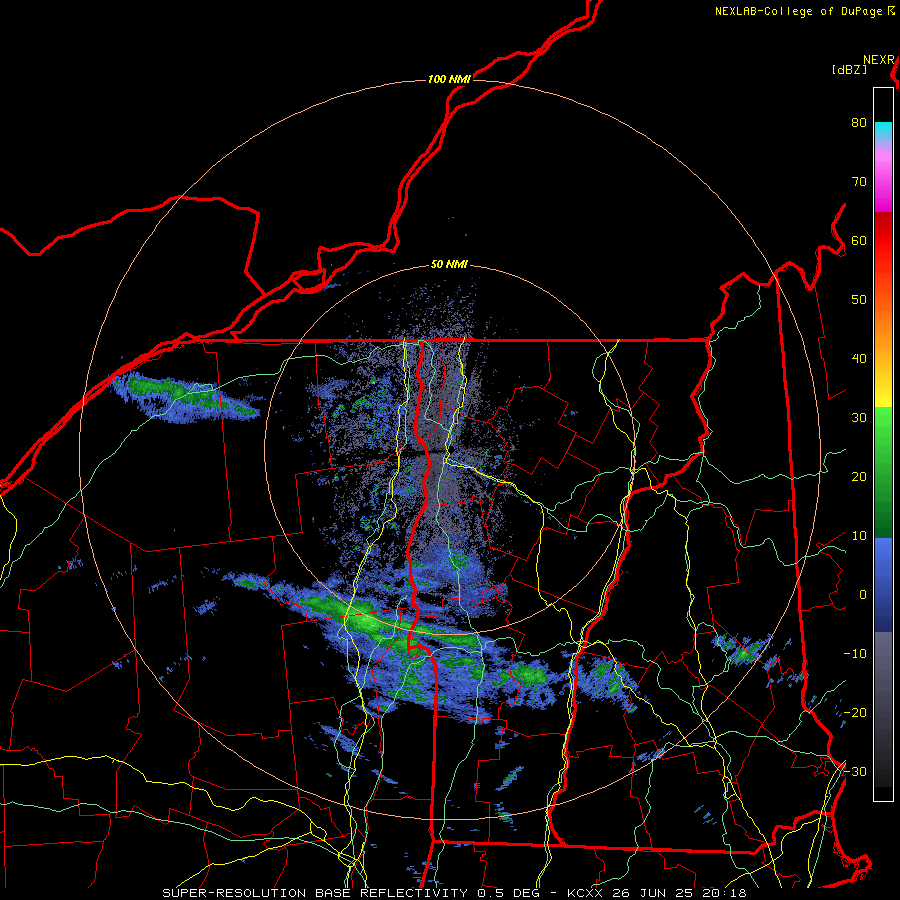
Task: Click the 100 NMI range ring label
Action: point(449,79)
